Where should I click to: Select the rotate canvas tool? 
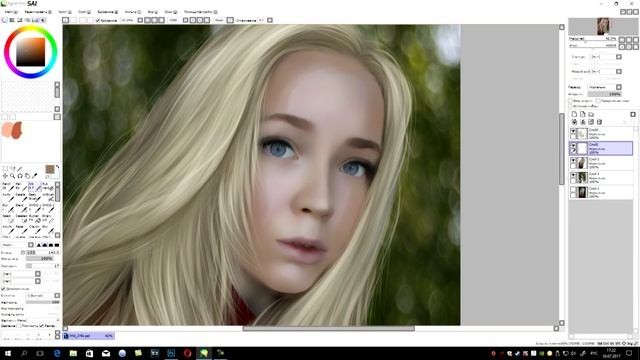pyautogui.click(x=20, y=176)
